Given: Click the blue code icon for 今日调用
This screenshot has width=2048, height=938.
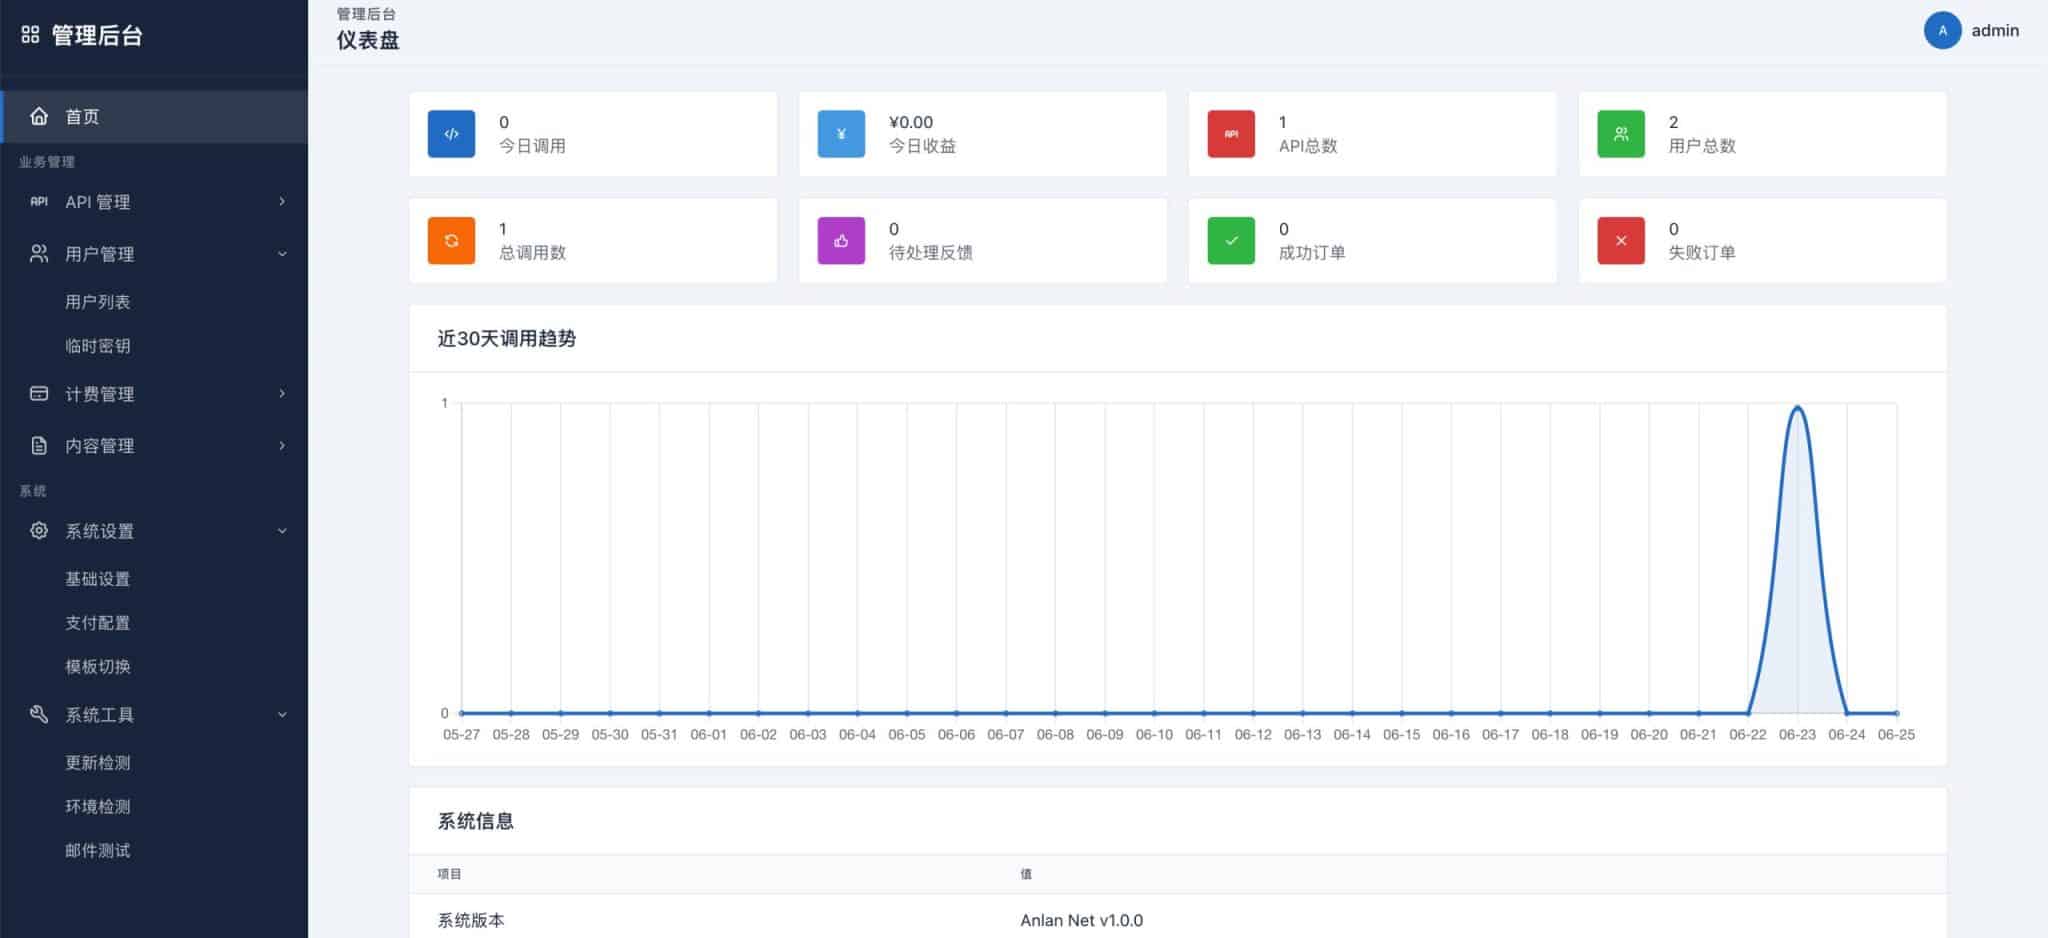Looking at the screenshot, I should [451, 134].
